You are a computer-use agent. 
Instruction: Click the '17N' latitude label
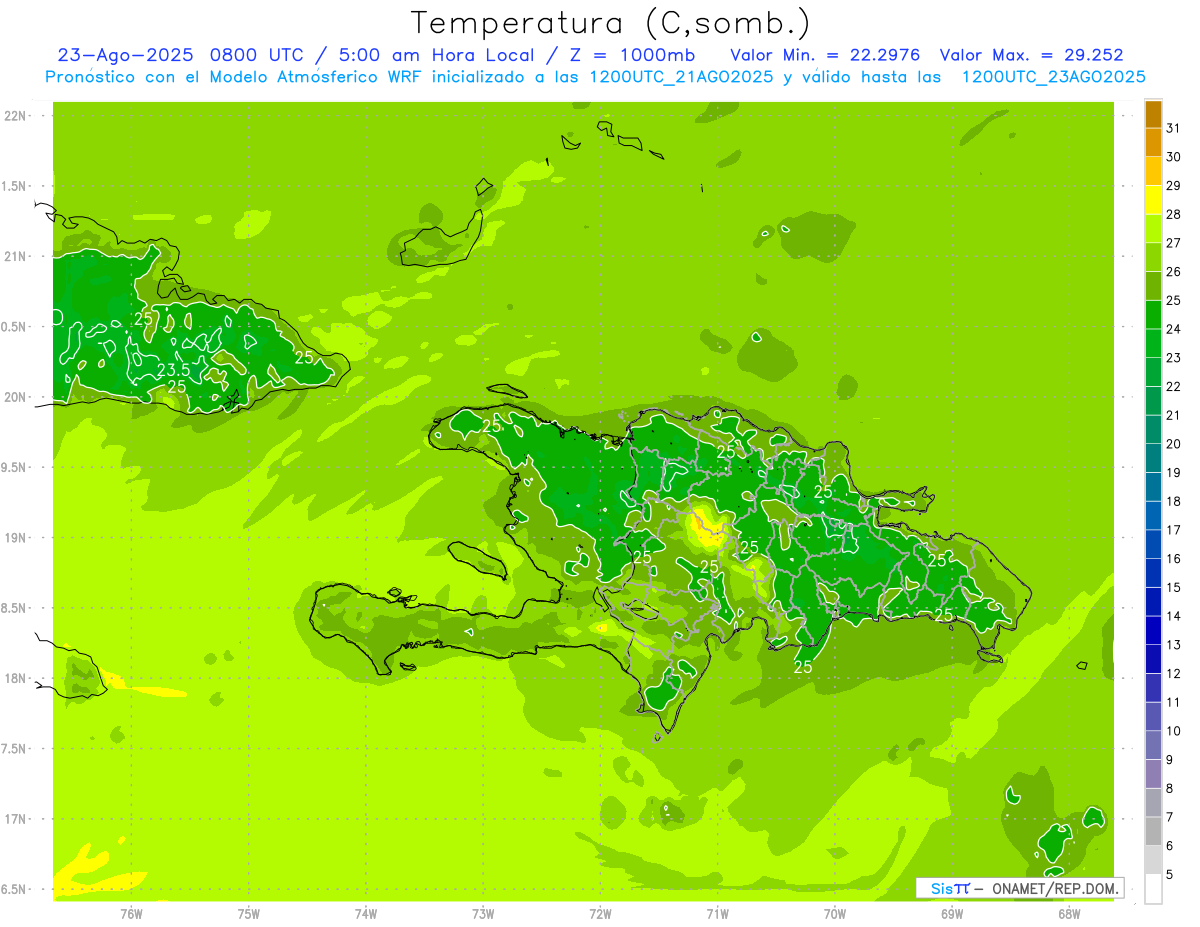pos(14,819)
